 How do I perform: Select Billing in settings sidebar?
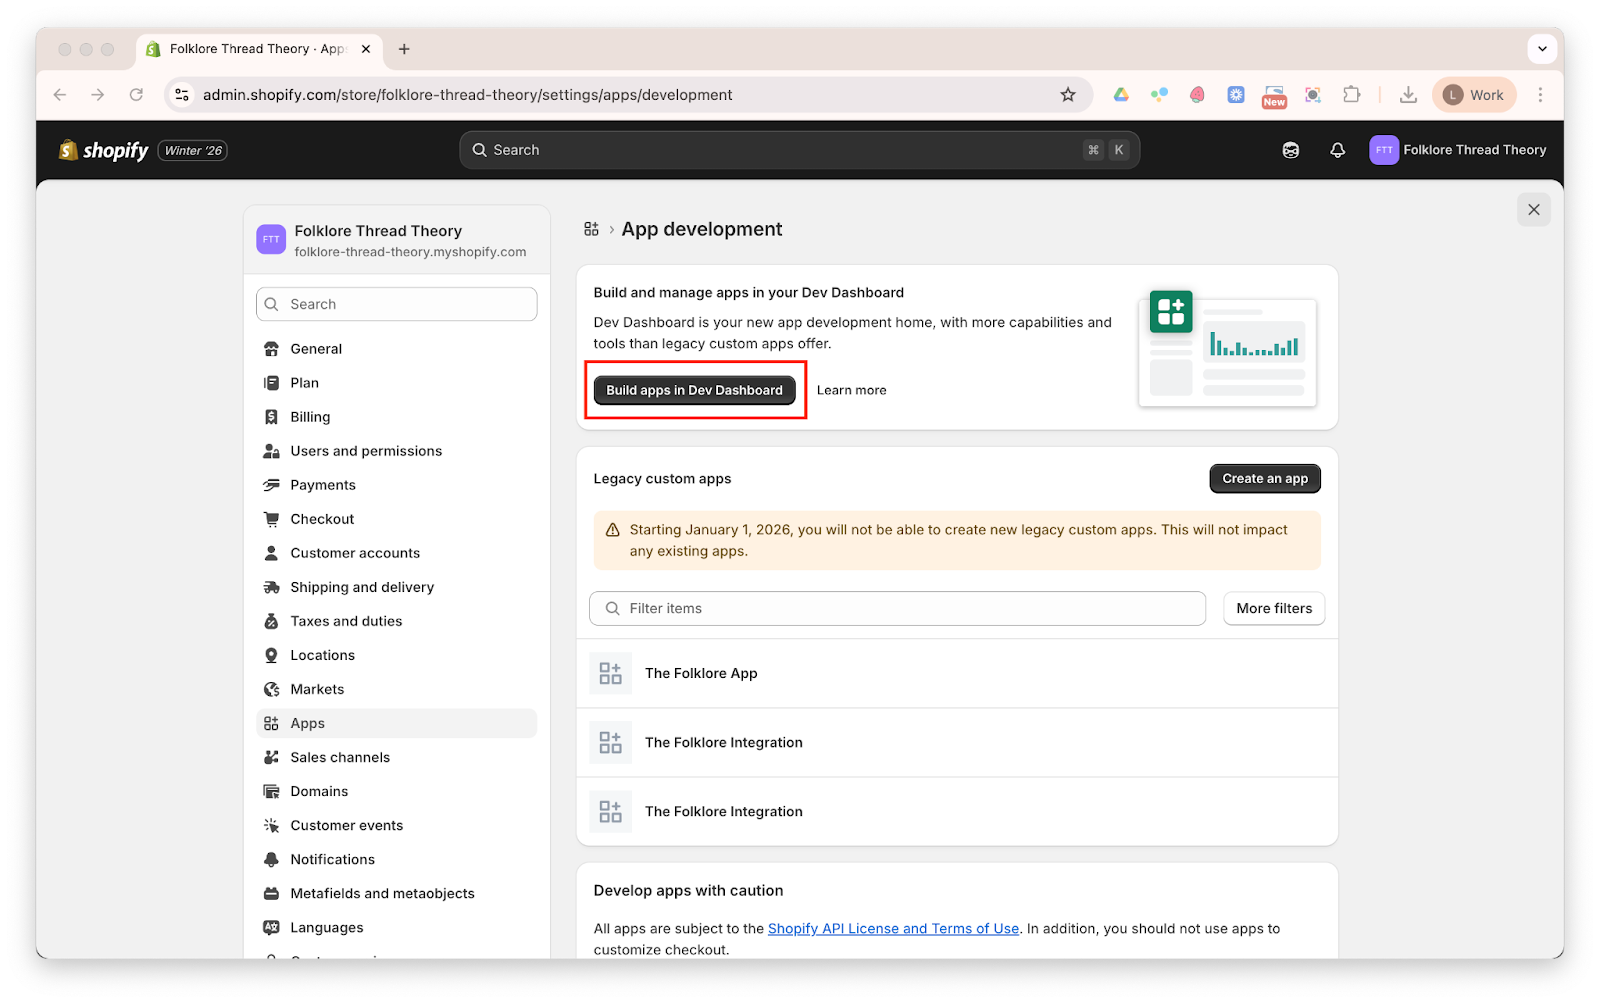(310, 417)
